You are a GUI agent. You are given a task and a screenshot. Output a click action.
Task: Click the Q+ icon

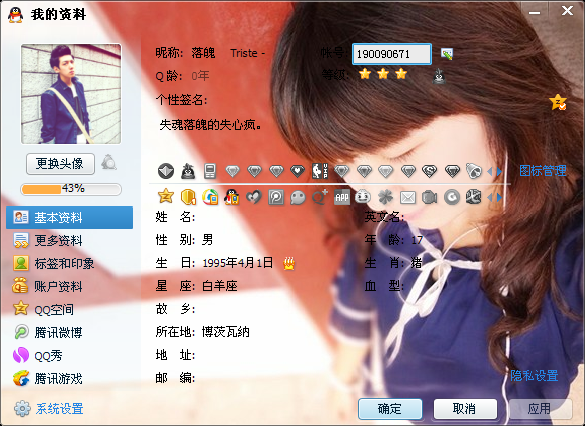point(320,197)
